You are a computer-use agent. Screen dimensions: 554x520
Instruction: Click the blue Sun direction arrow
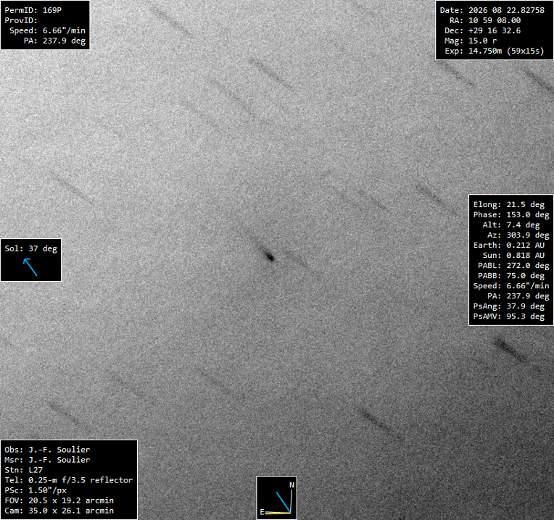tap(30, 266)
